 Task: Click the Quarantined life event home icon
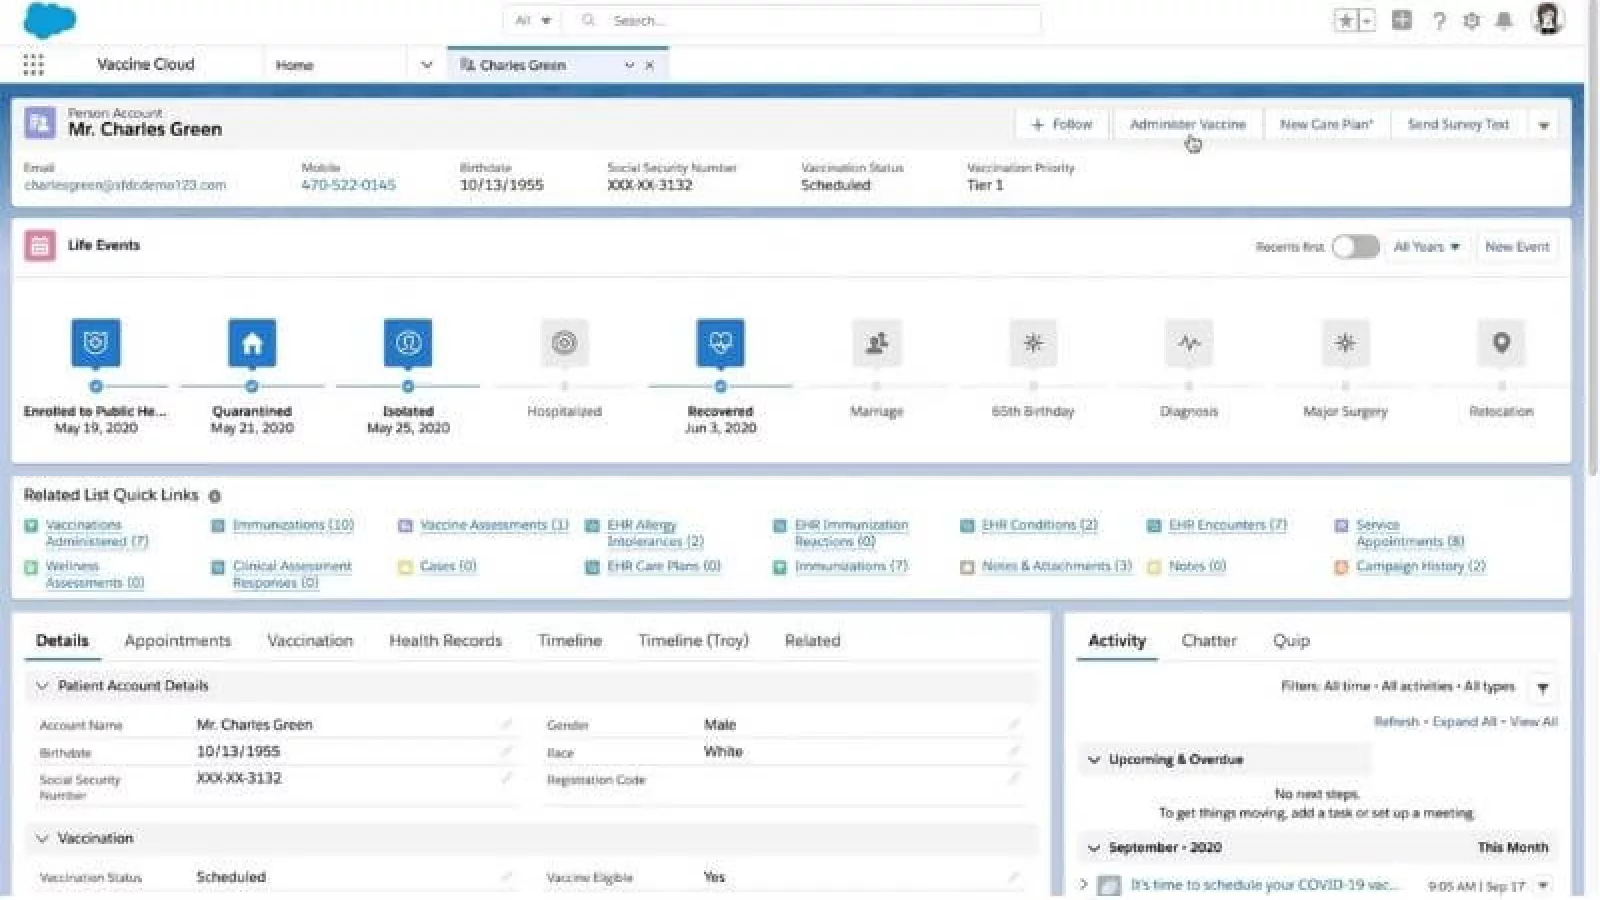tap(252, 343)
